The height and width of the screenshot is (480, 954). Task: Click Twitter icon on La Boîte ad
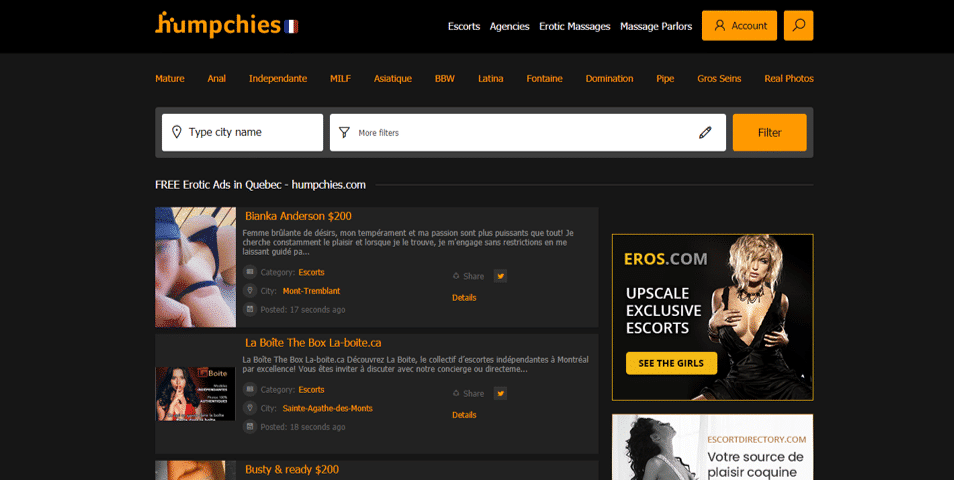(500, 394)
